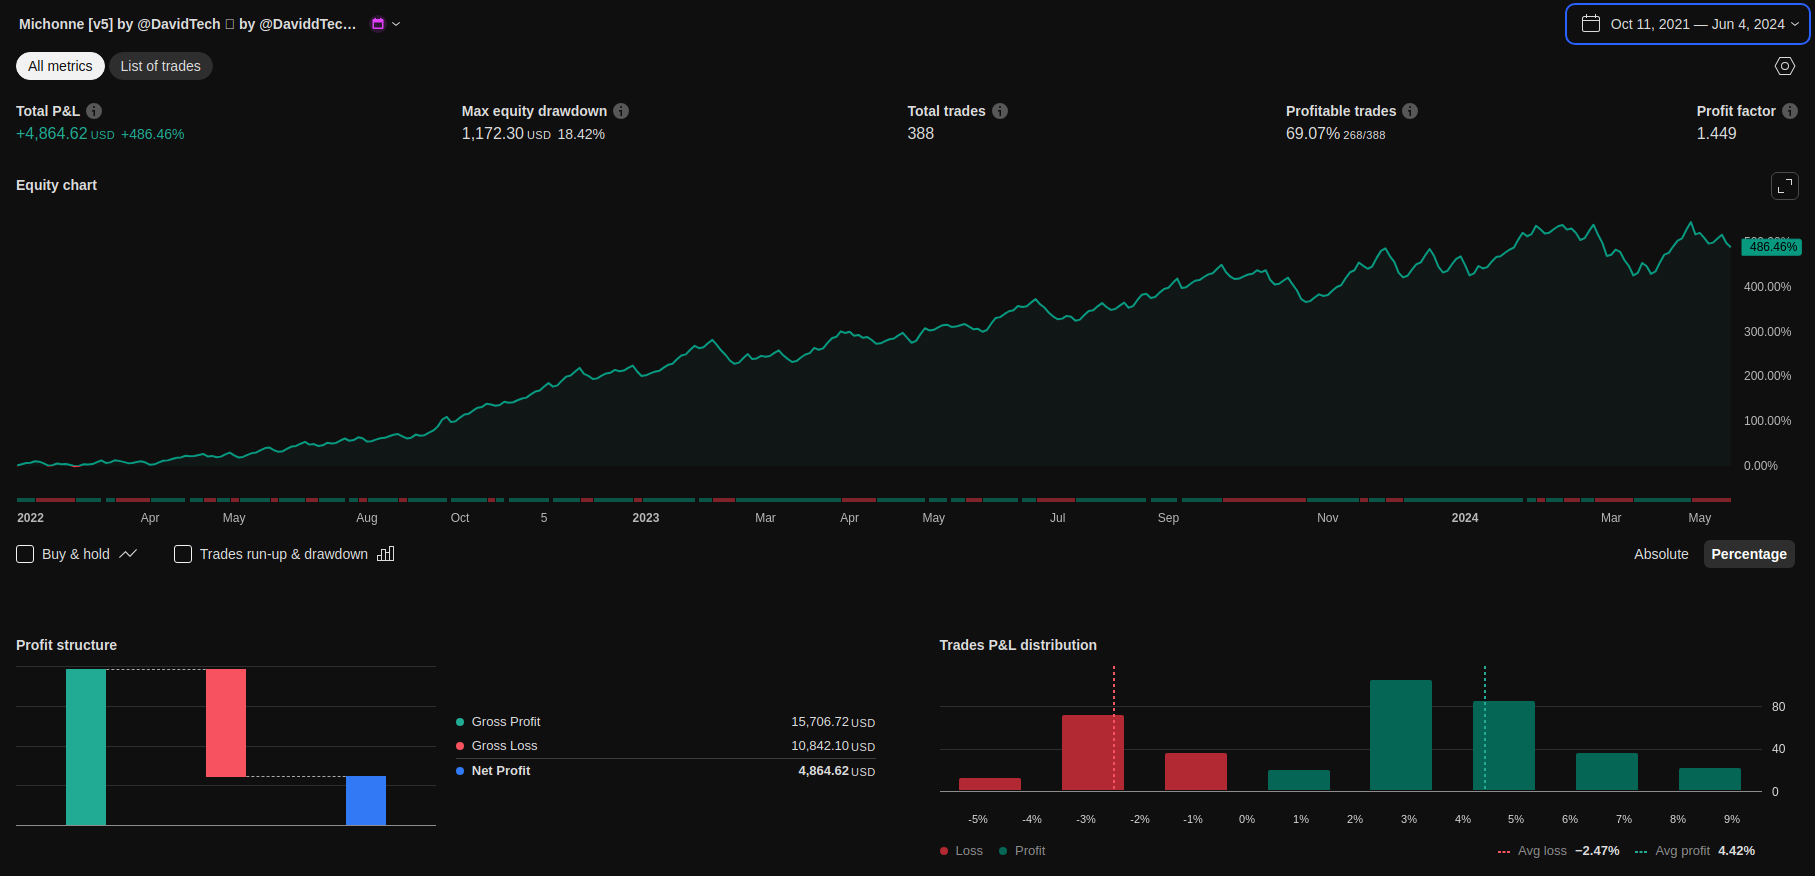Click the info icon next to Total P&L
Viewport: 1815px width, 876px height.
pos(94,111)
